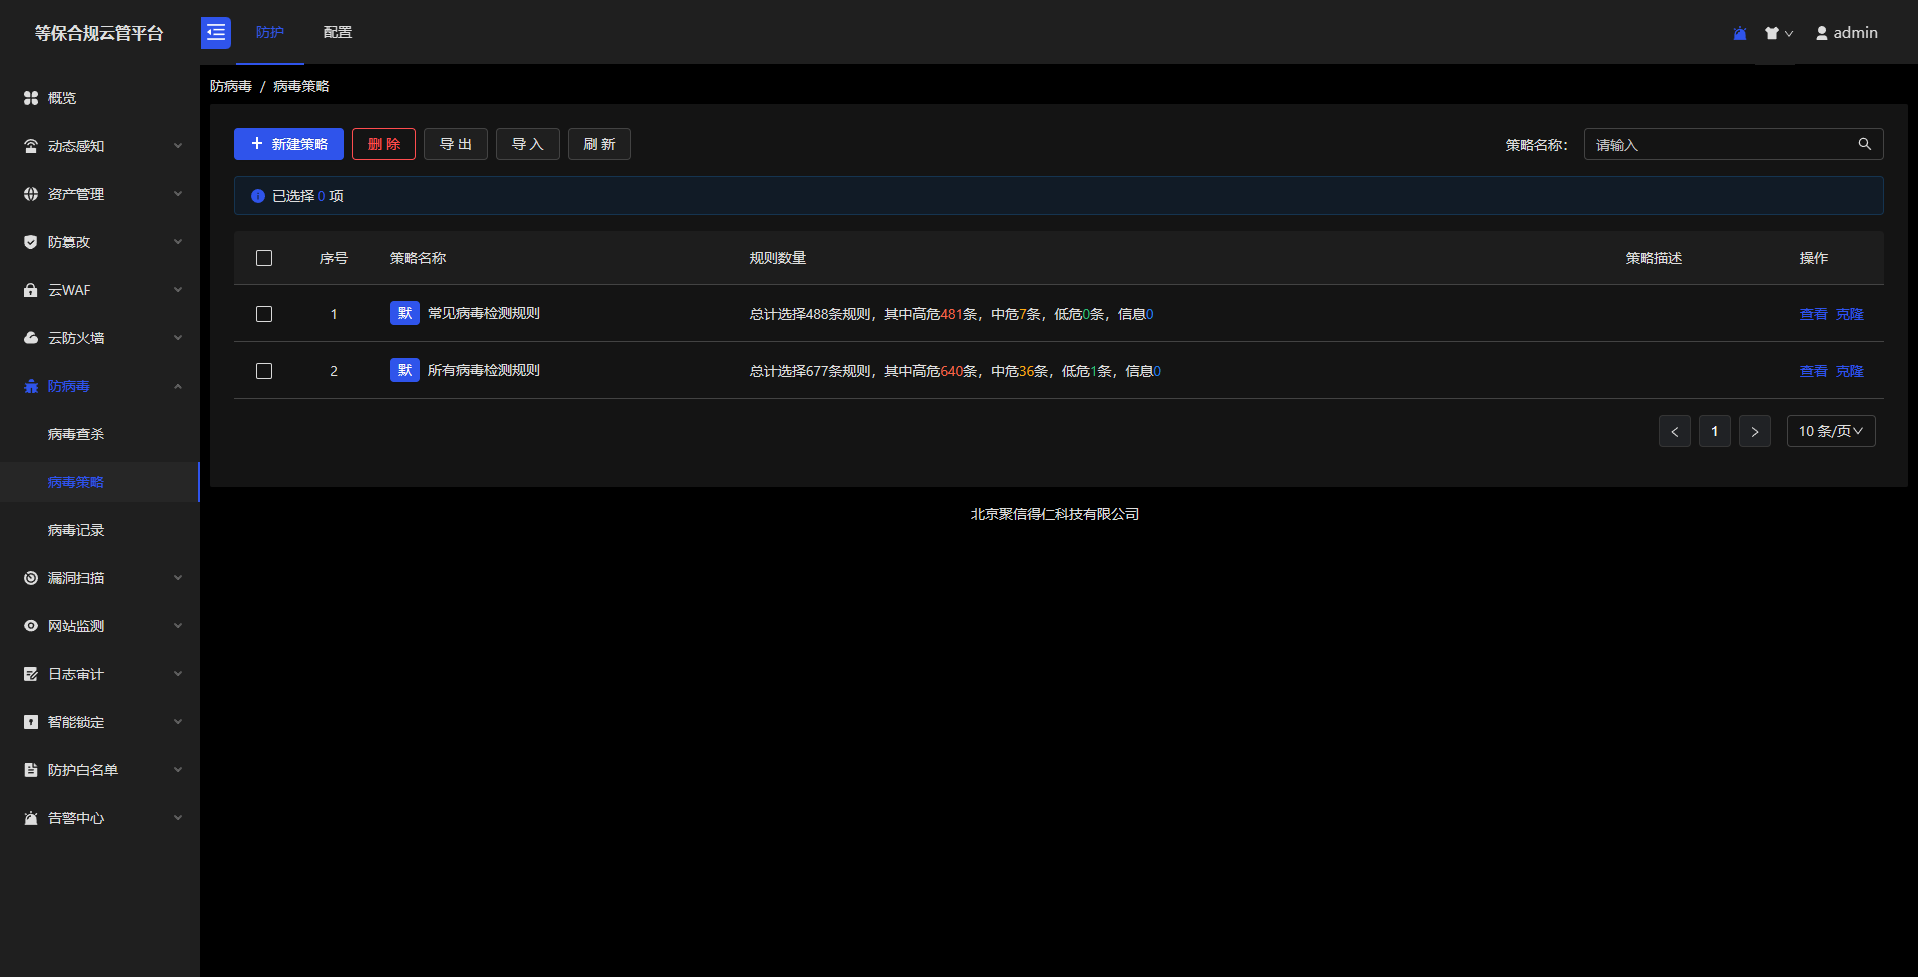Image resolution: width=1918 pixels, height=977 pixels.
Task: Click 默 badge on 常见病毒检测规则 row
Action: (x=405, y=313)
